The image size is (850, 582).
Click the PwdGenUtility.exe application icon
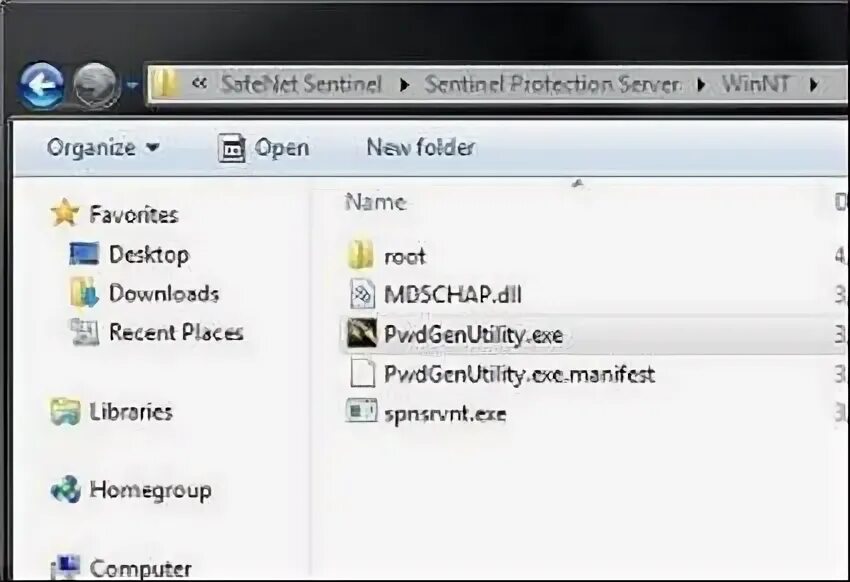coord(362,333)
